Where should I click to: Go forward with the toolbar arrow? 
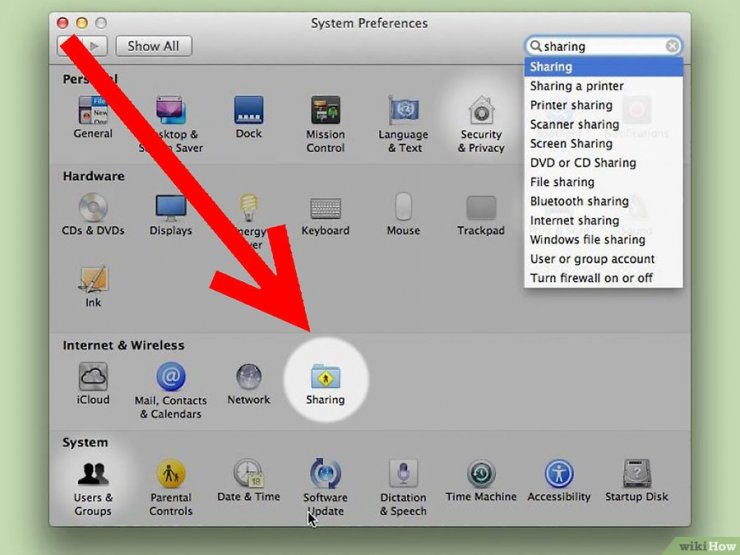(x=95, y=46)
